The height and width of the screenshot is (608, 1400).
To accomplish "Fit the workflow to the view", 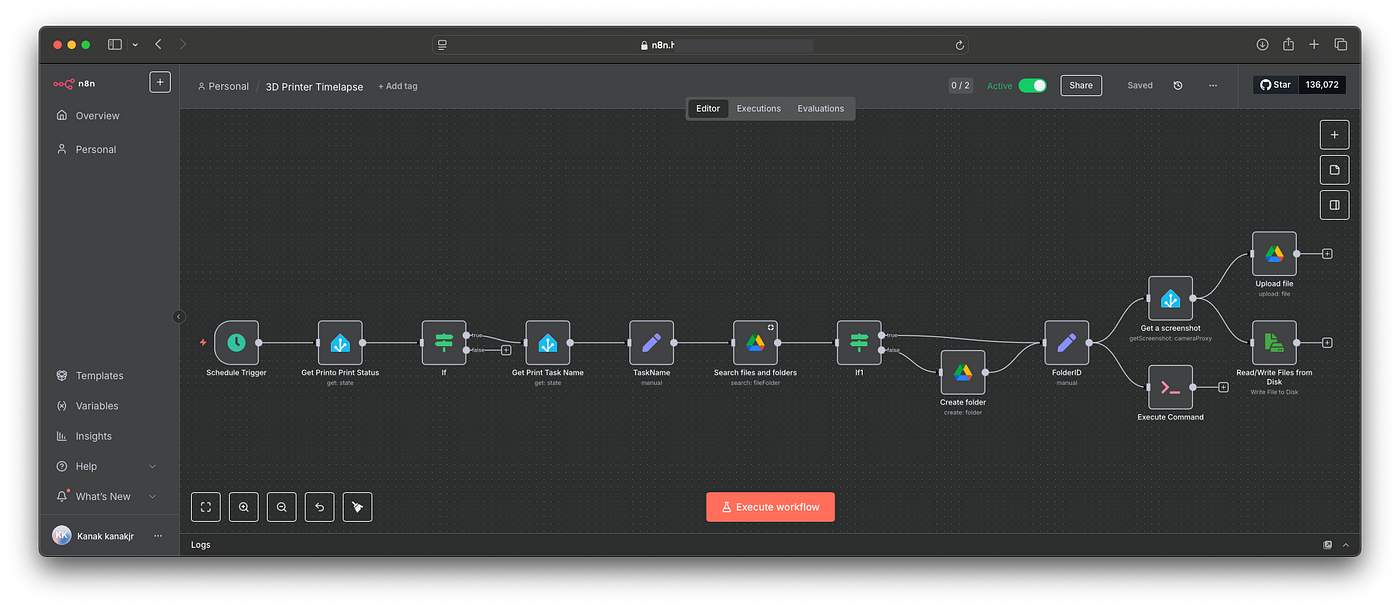I will (205, 507).
